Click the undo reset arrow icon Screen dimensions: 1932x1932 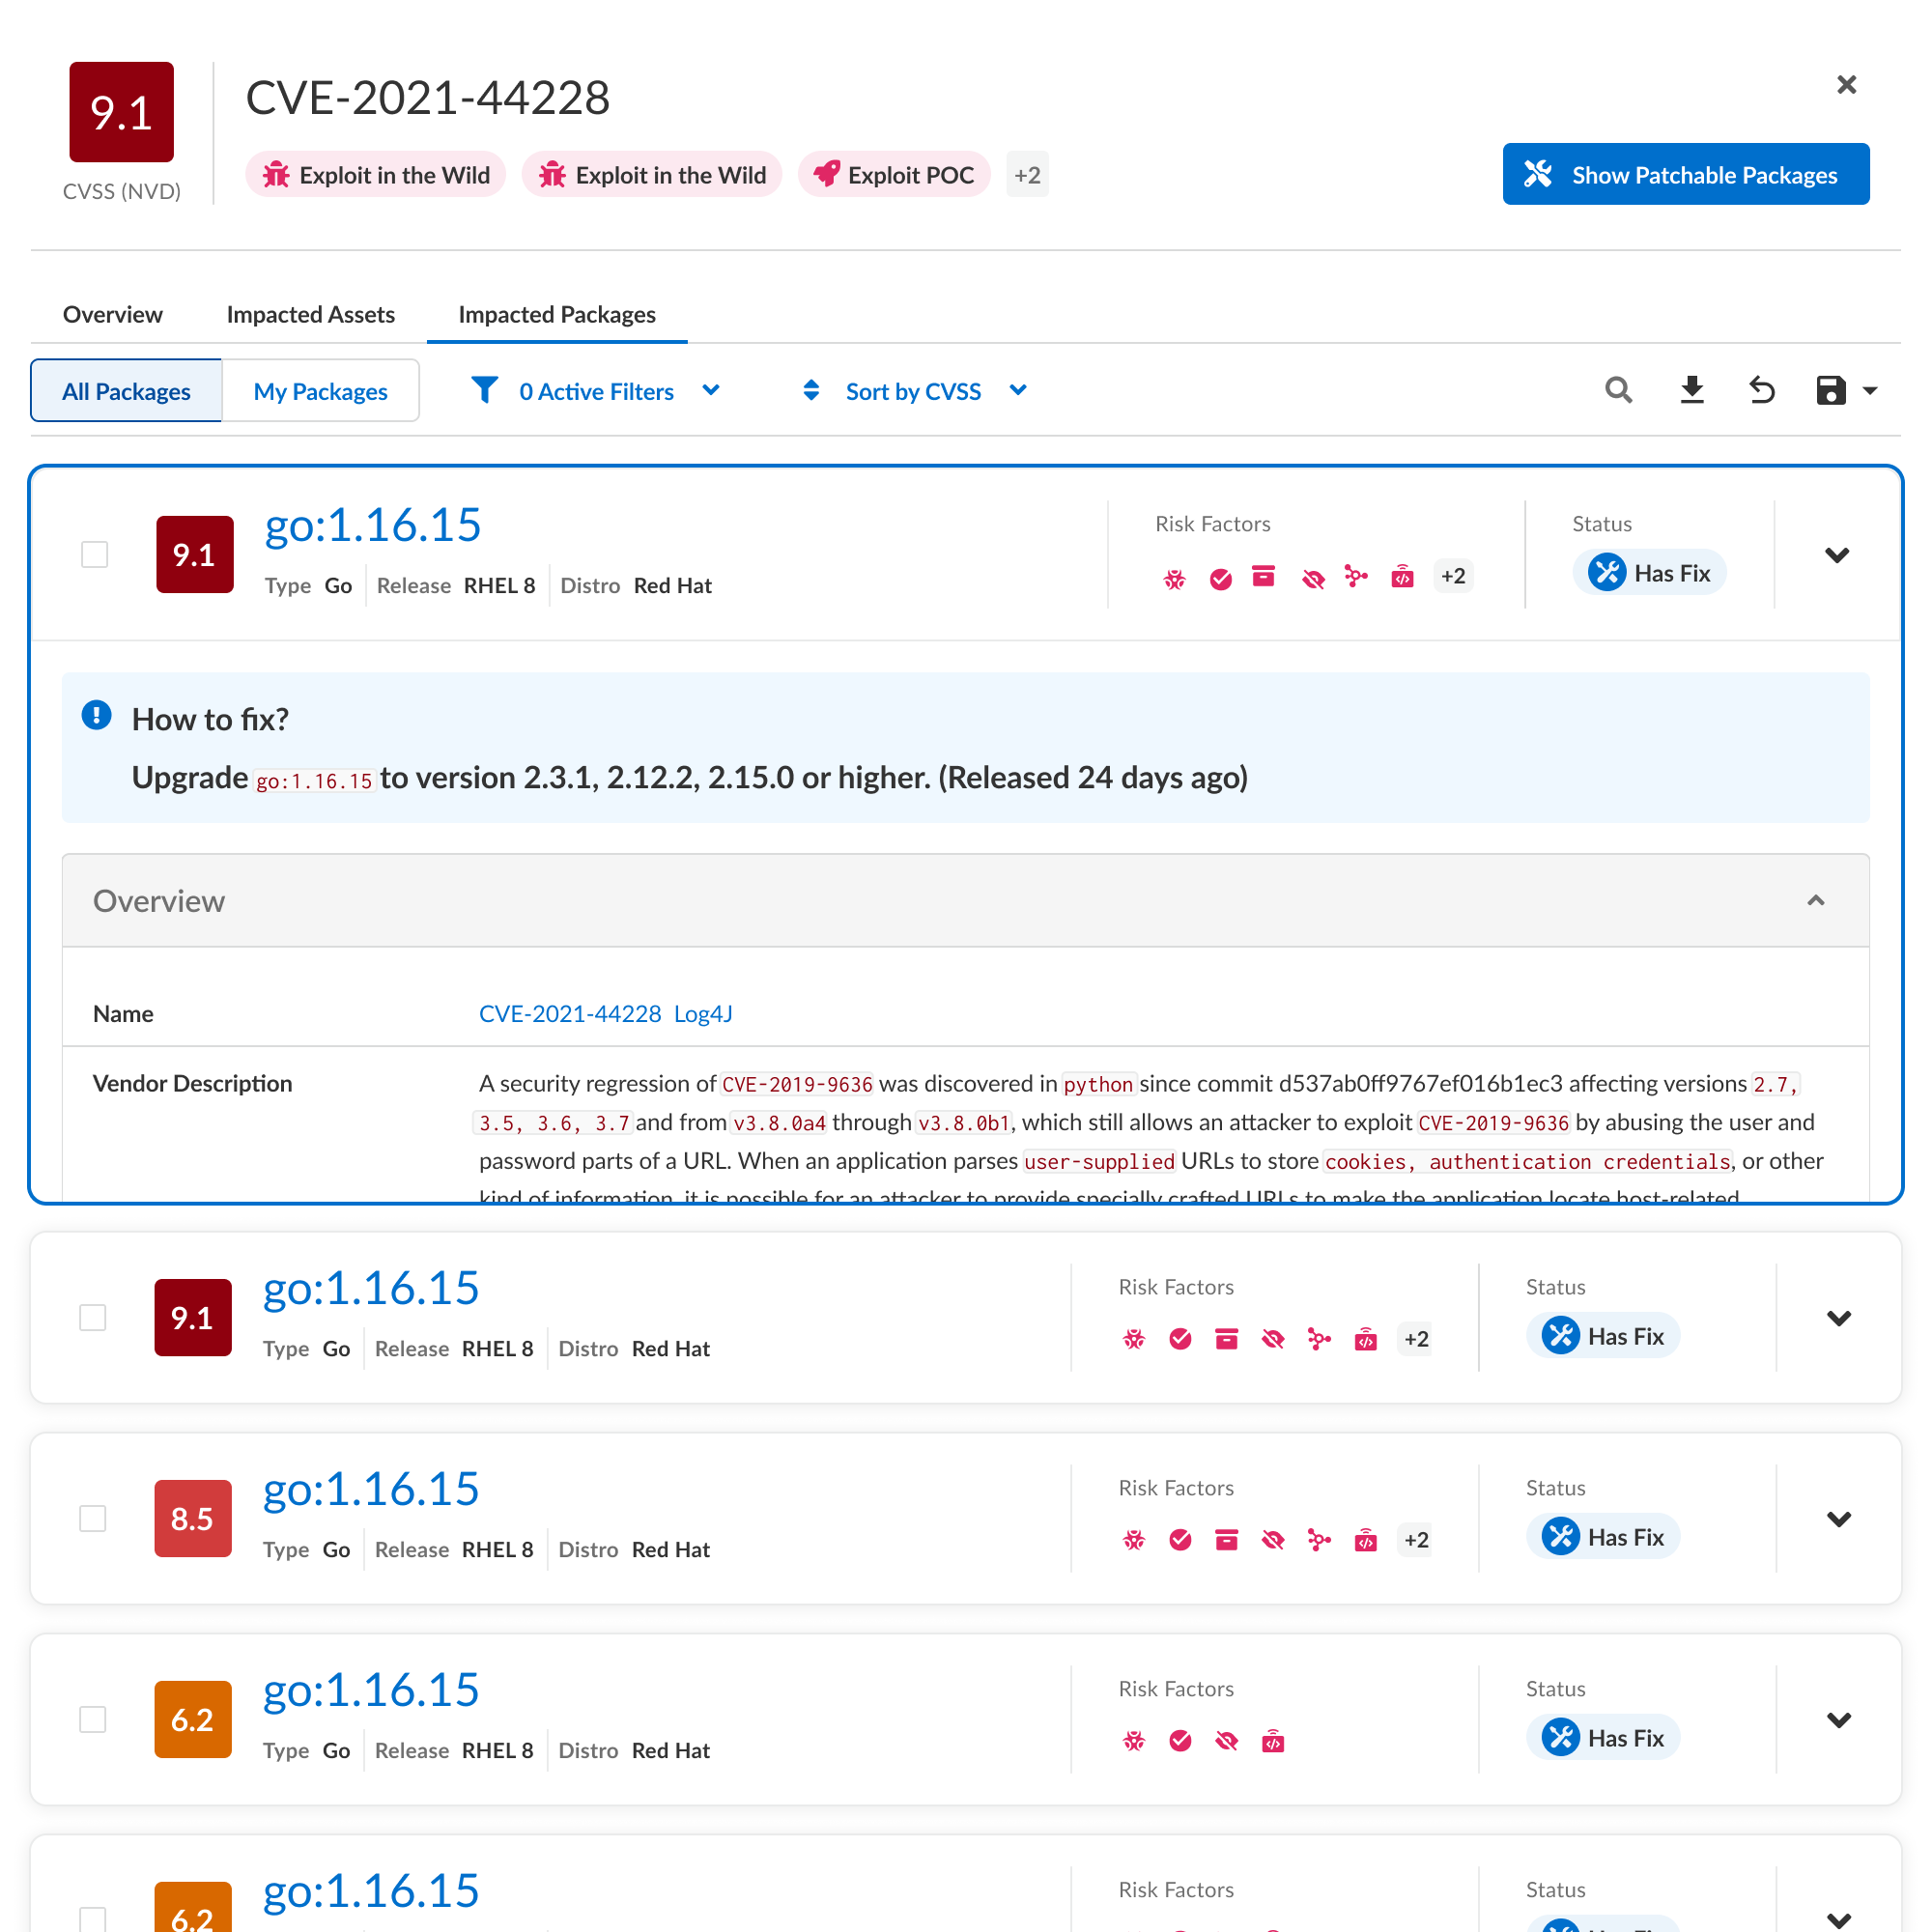point(1761,390)
